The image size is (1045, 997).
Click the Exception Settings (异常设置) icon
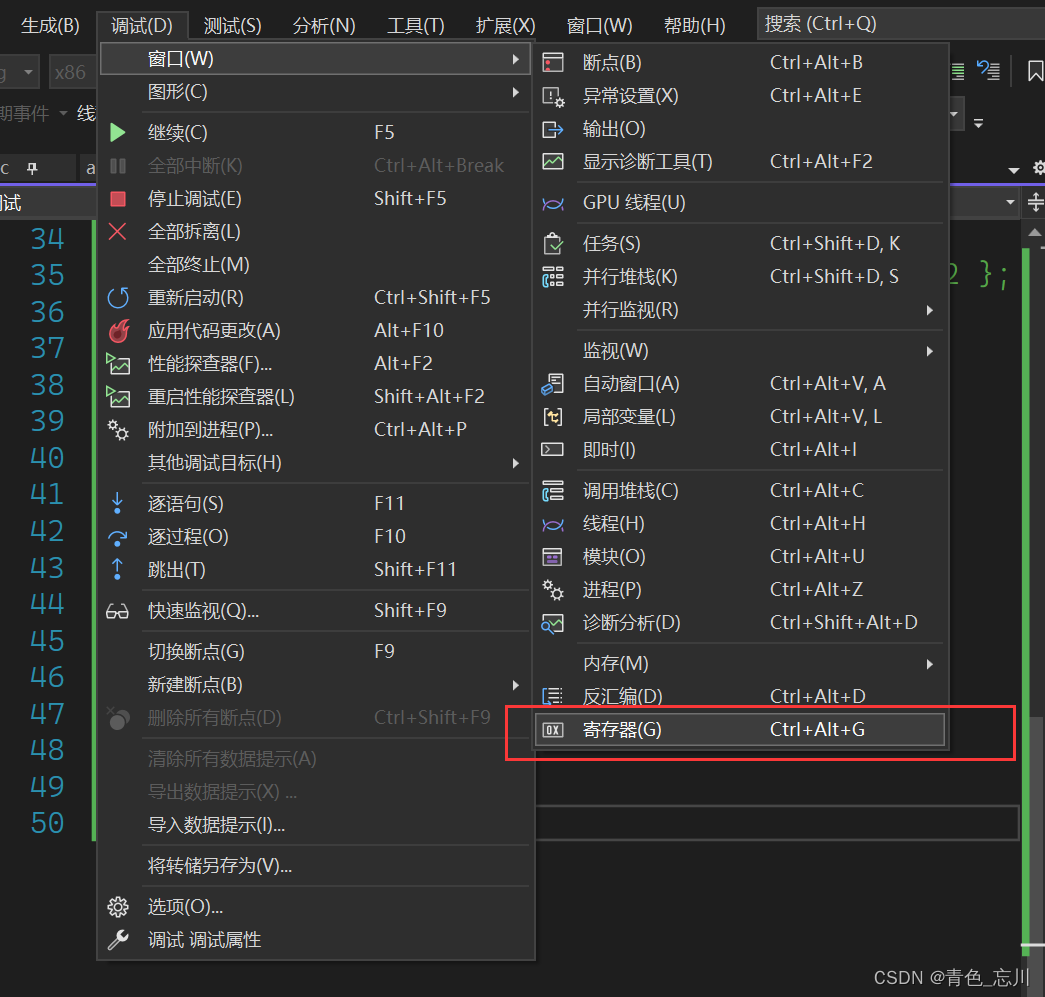(553, 97)
